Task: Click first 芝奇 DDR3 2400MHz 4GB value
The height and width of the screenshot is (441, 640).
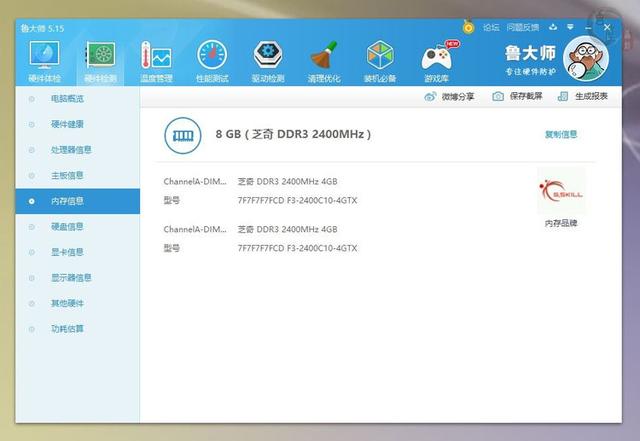Action: click(287, 182)
